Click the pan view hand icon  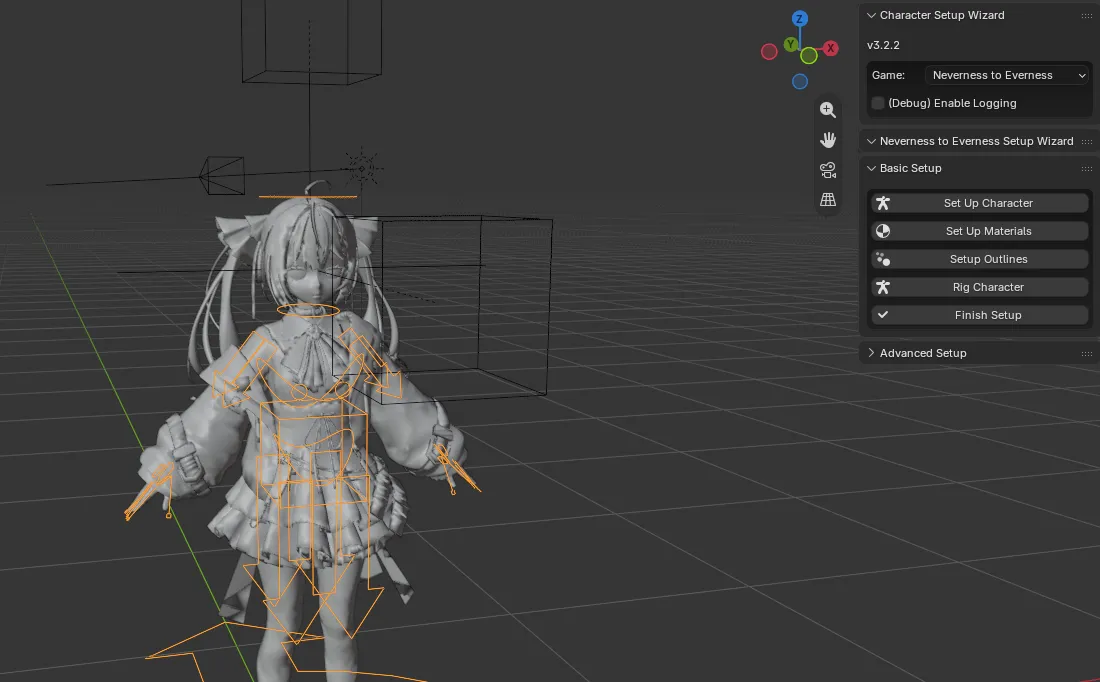tap(828, 140)
